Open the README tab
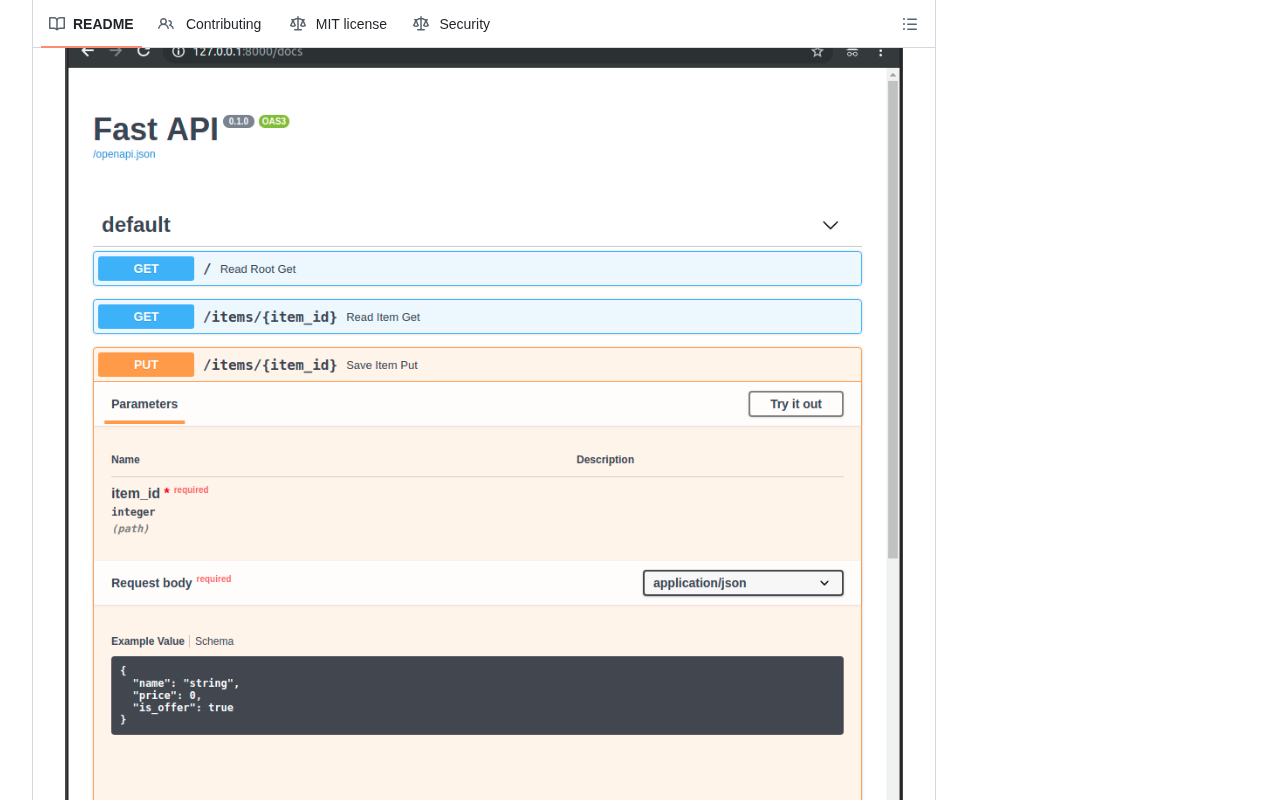This screenshot has width=1280, height=800. click(x=91, y=24)
